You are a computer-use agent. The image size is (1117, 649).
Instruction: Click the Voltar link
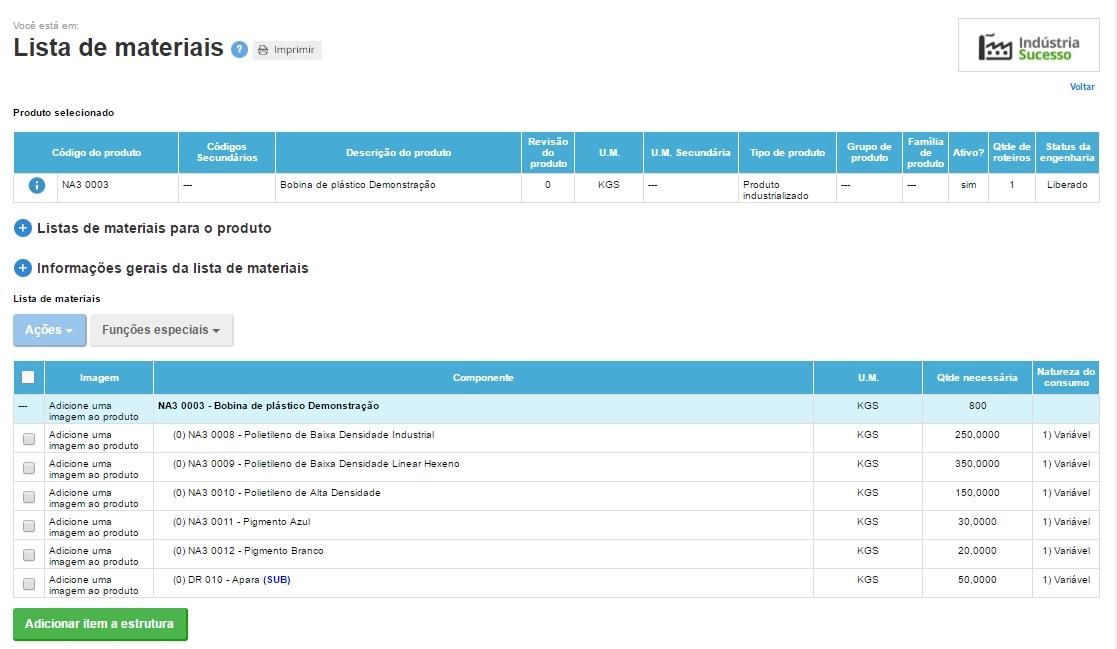pos(1082,87)
